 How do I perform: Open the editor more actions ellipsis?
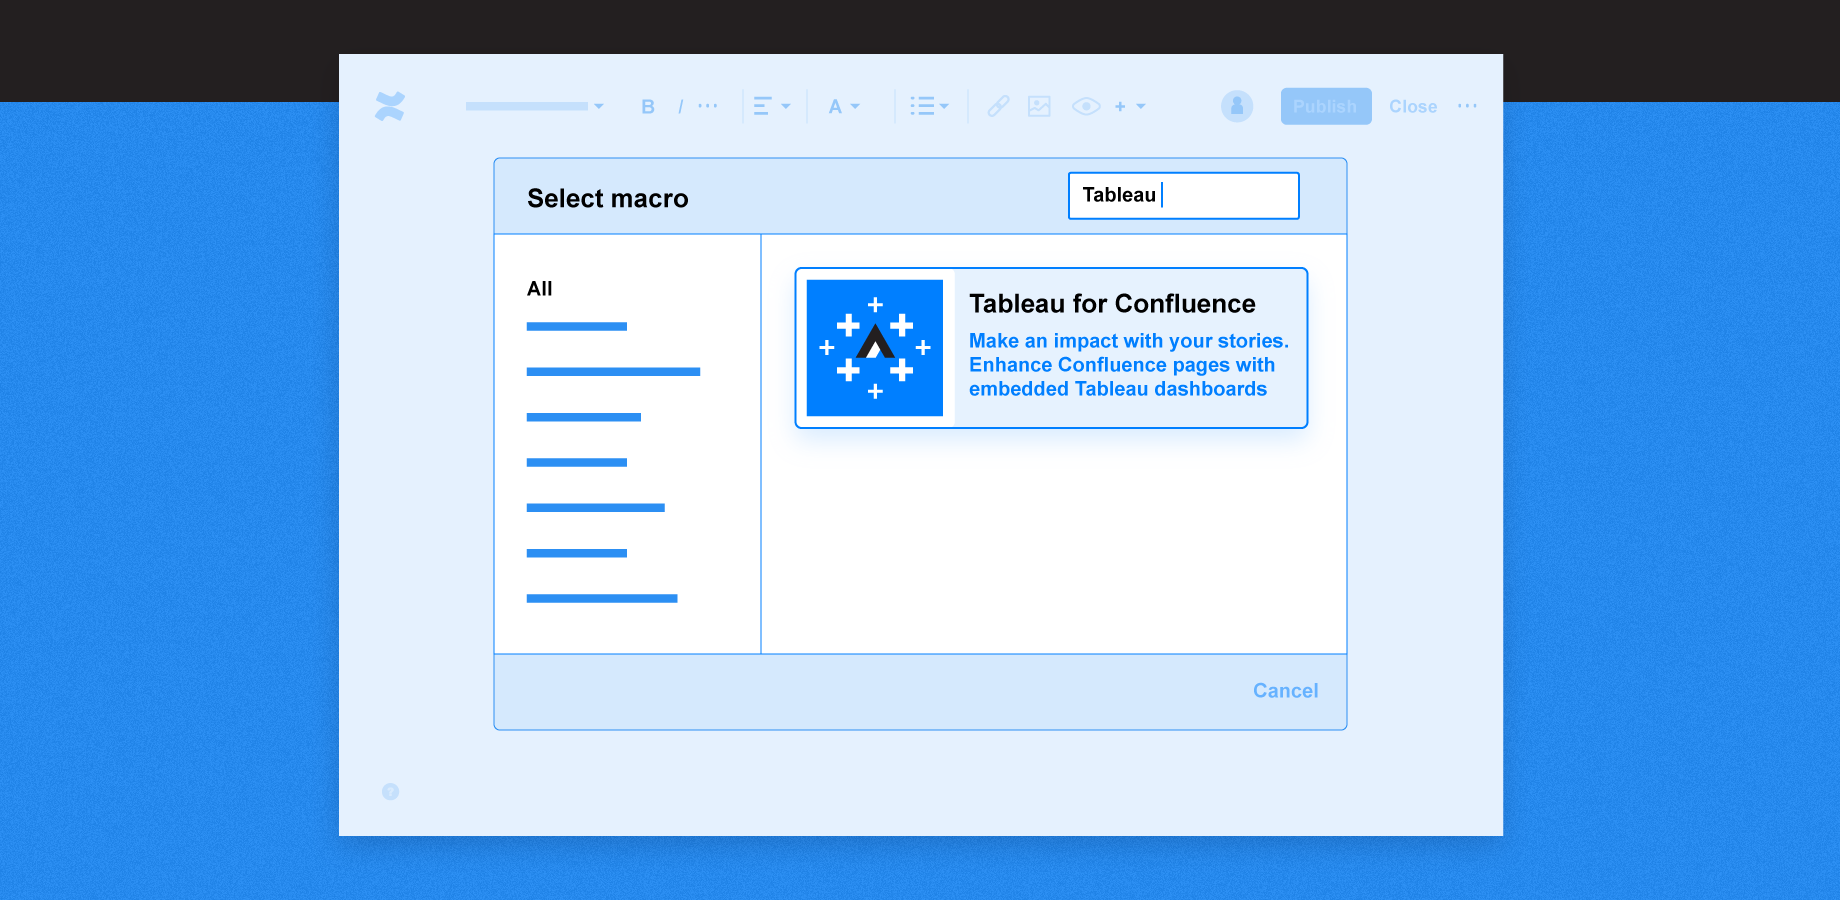pos(1467,105)
